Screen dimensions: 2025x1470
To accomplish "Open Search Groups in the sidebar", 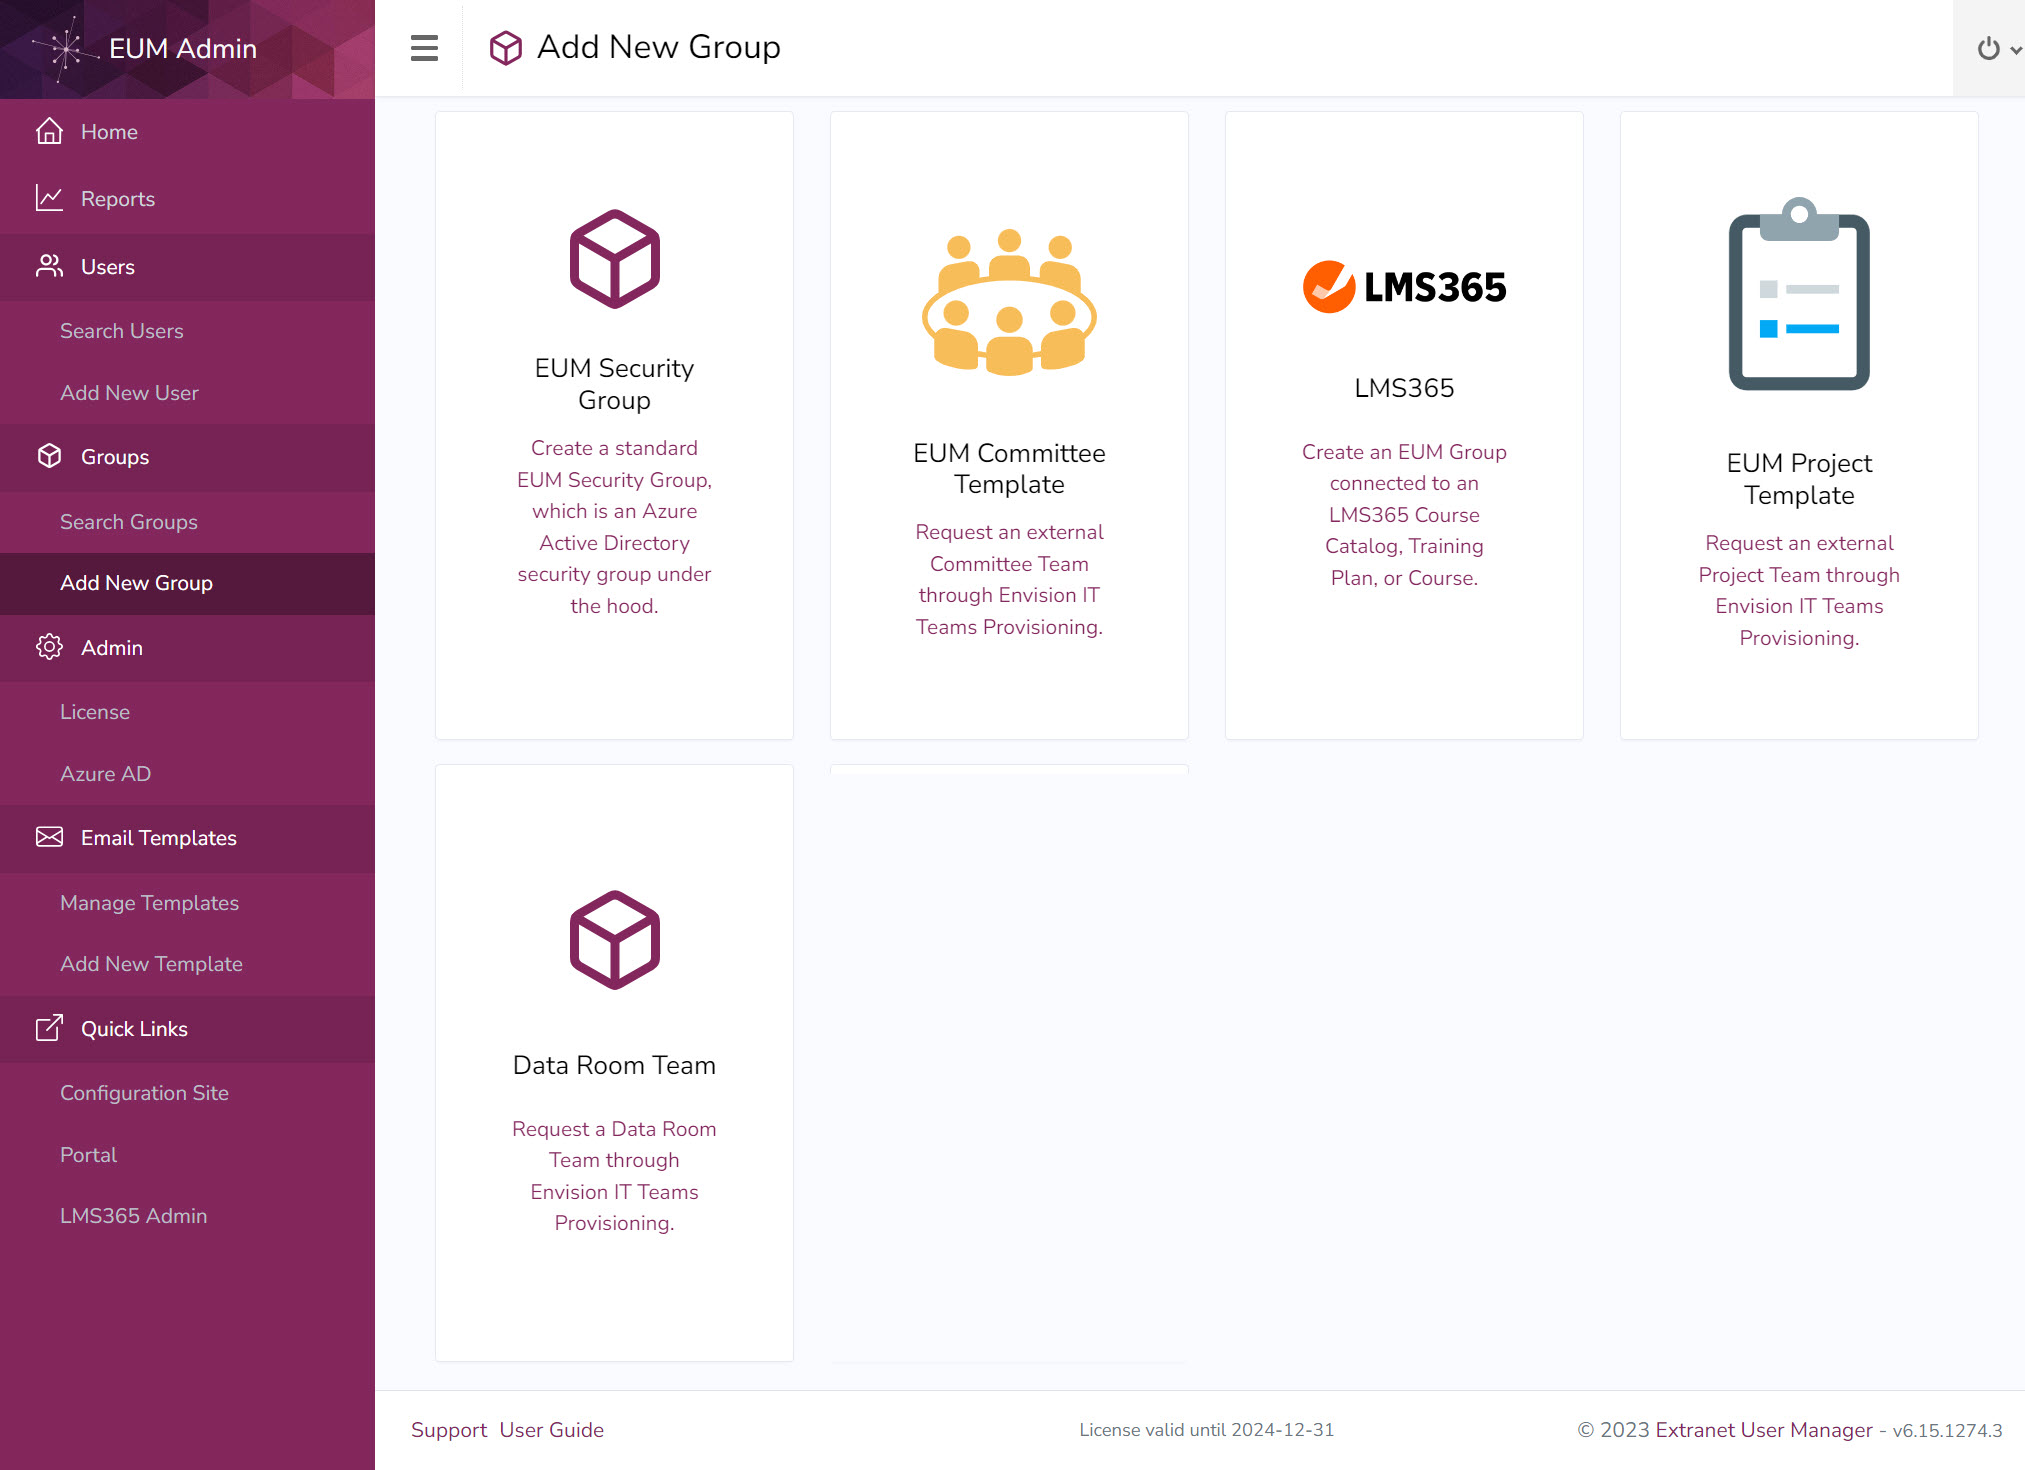I will (x=128, y=522).
